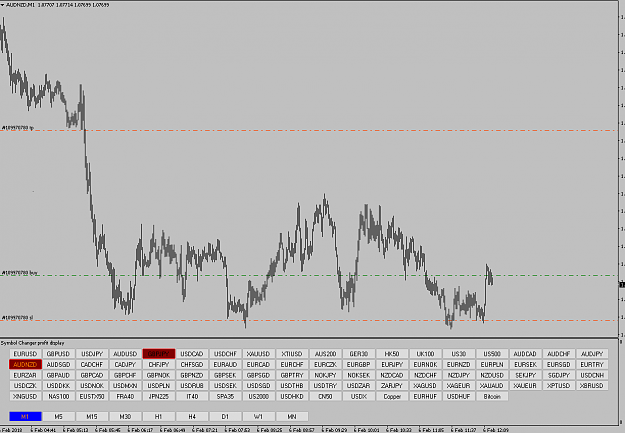
Task: Open the EURNZD symbol chart
Action: (458, 364)
